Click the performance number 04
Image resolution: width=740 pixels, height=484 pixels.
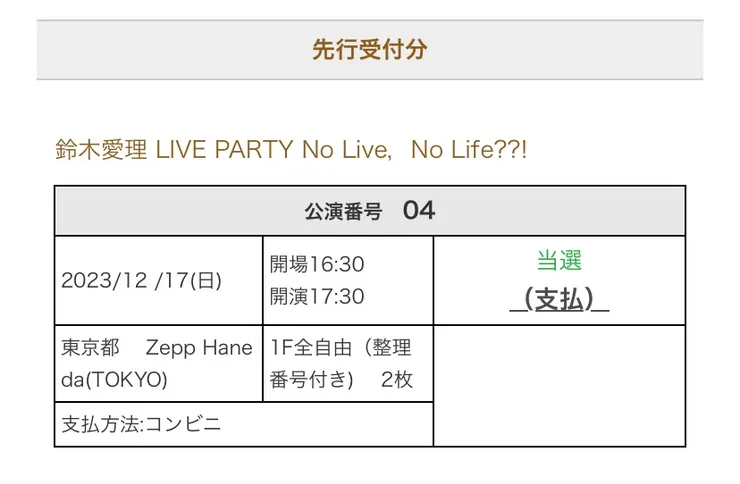tap(419, 211)
